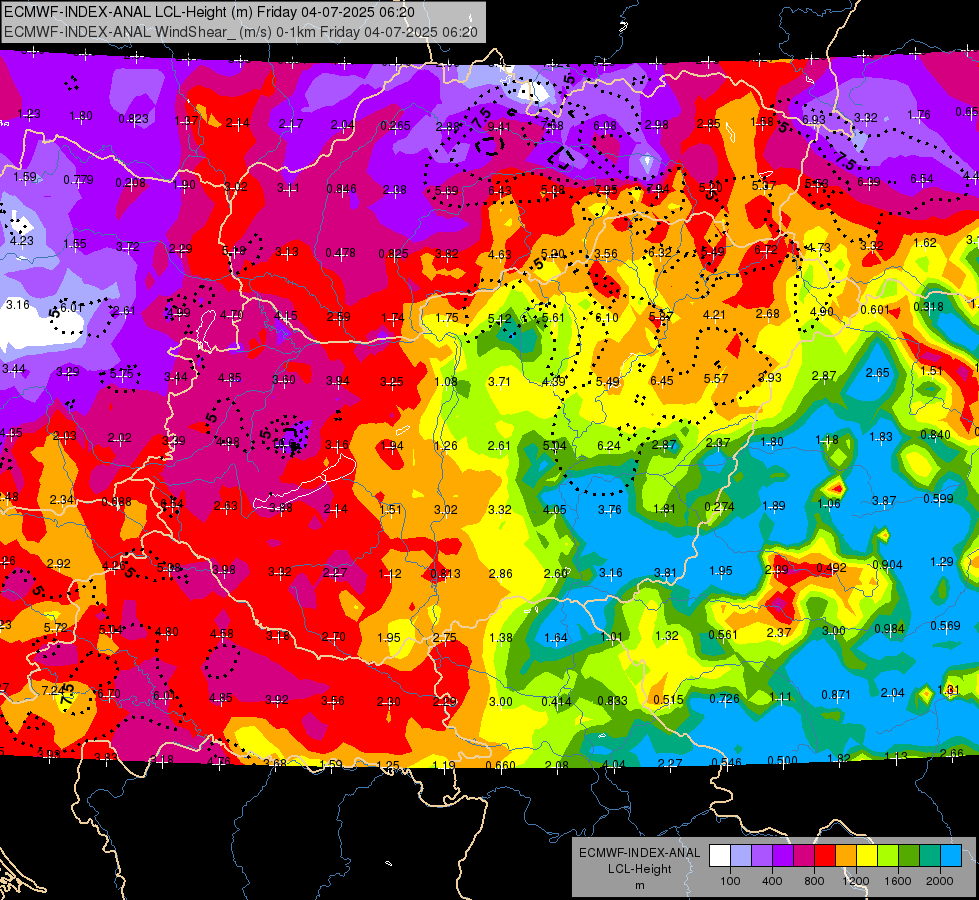The image size is (979, 900).
Task: Click the wind shear value 5.57
Action: click(x=716, y=378)
